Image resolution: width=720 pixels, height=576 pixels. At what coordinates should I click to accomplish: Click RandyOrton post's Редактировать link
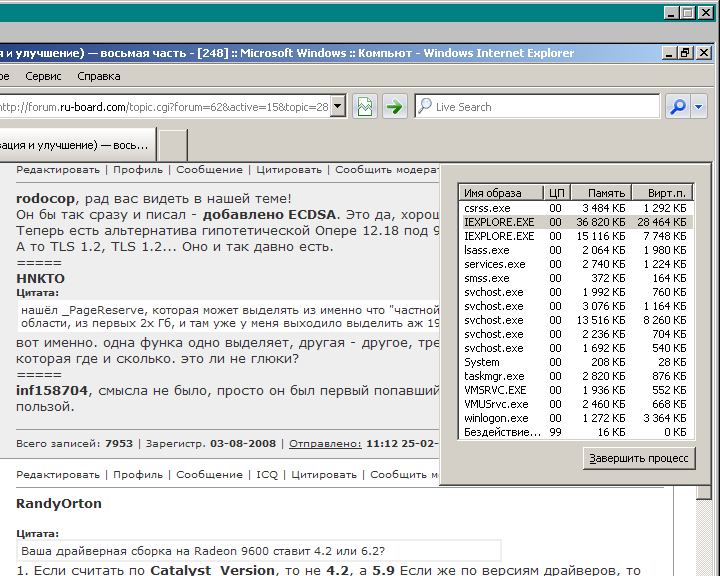(58, 475)
